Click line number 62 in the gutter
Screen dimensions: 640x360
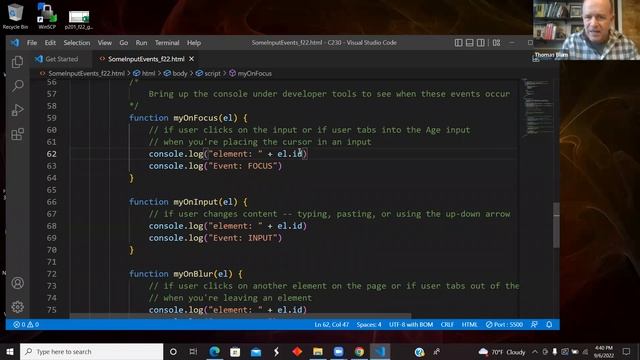coord(51,154)
